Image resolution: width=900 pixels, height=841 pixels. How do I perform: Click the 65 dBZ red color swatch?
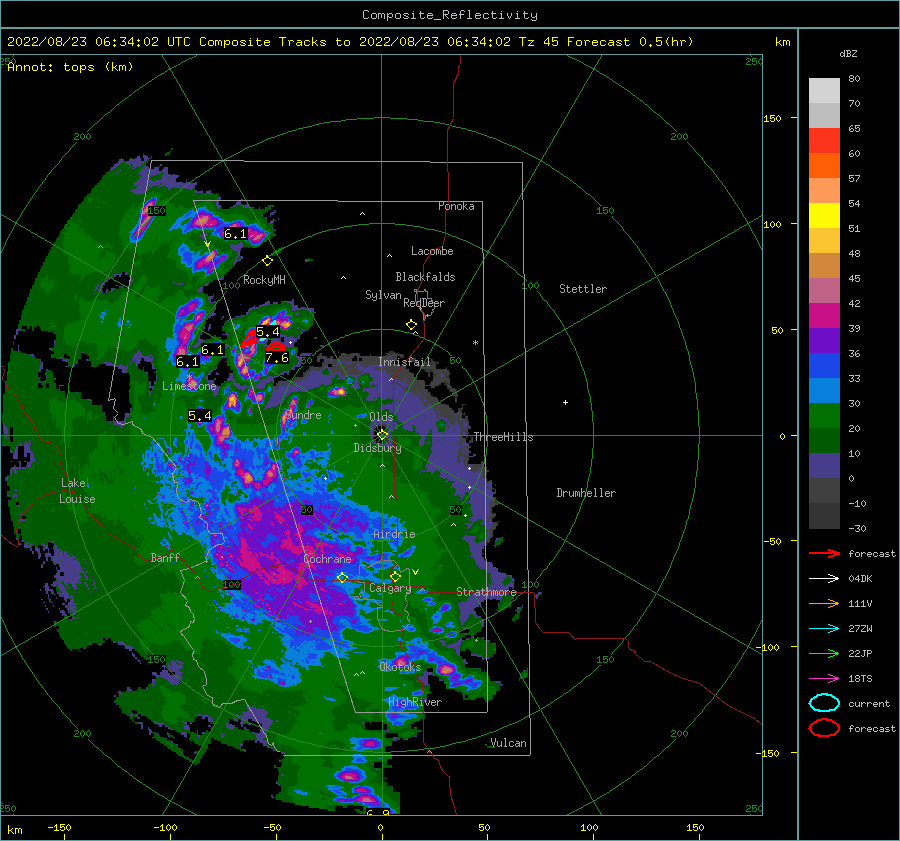pyautogui.click(x=824, y=140)
